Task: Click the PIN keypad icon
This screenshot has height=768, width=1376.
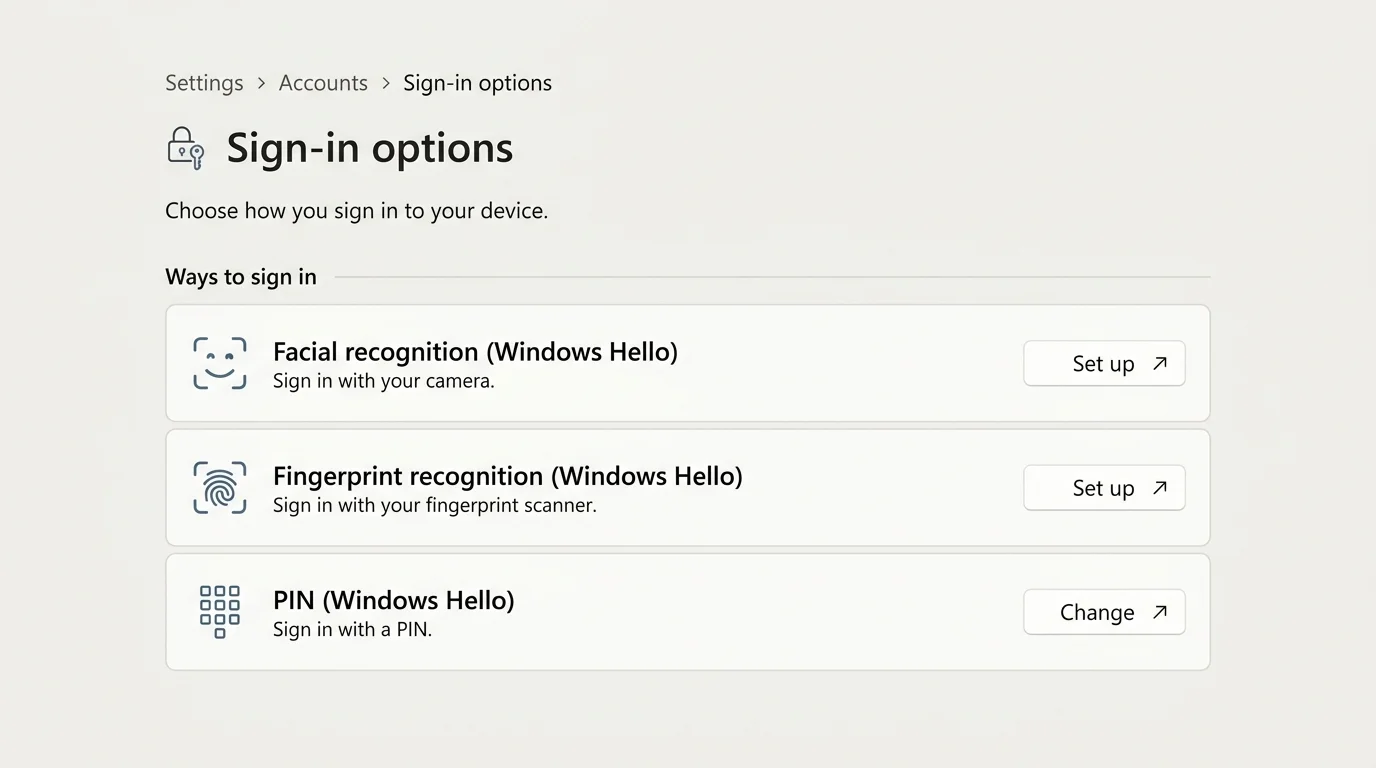Action: coord(220,611)
